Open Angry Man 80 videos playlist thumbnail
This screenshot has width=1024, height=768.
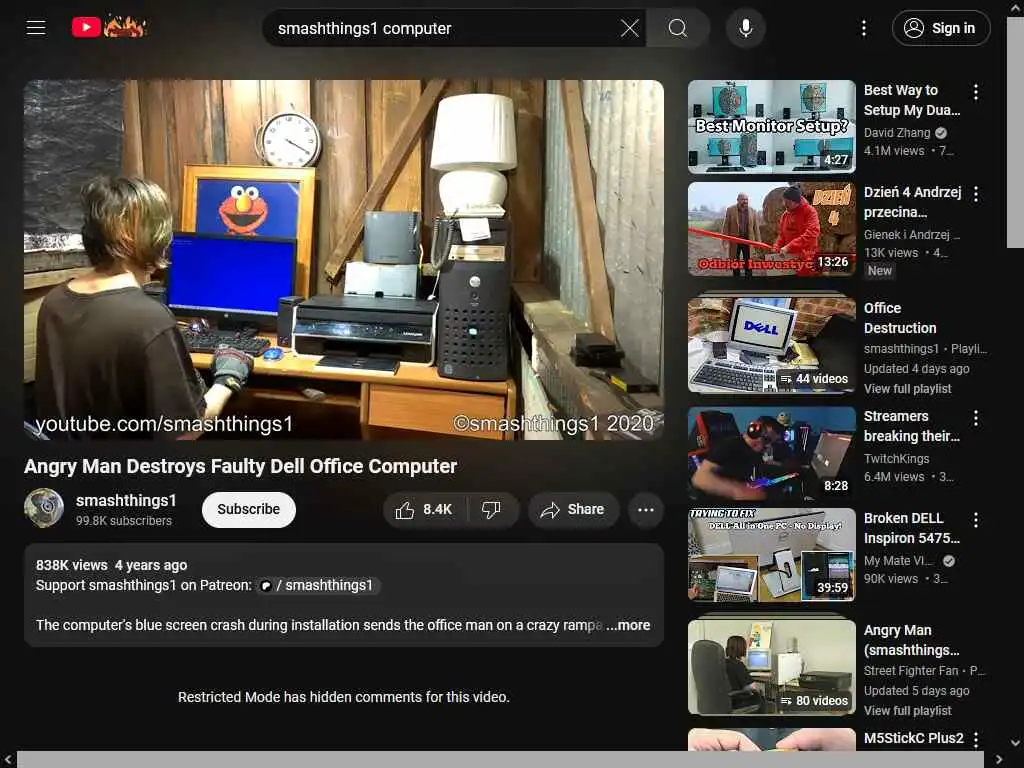pos(771,665)
